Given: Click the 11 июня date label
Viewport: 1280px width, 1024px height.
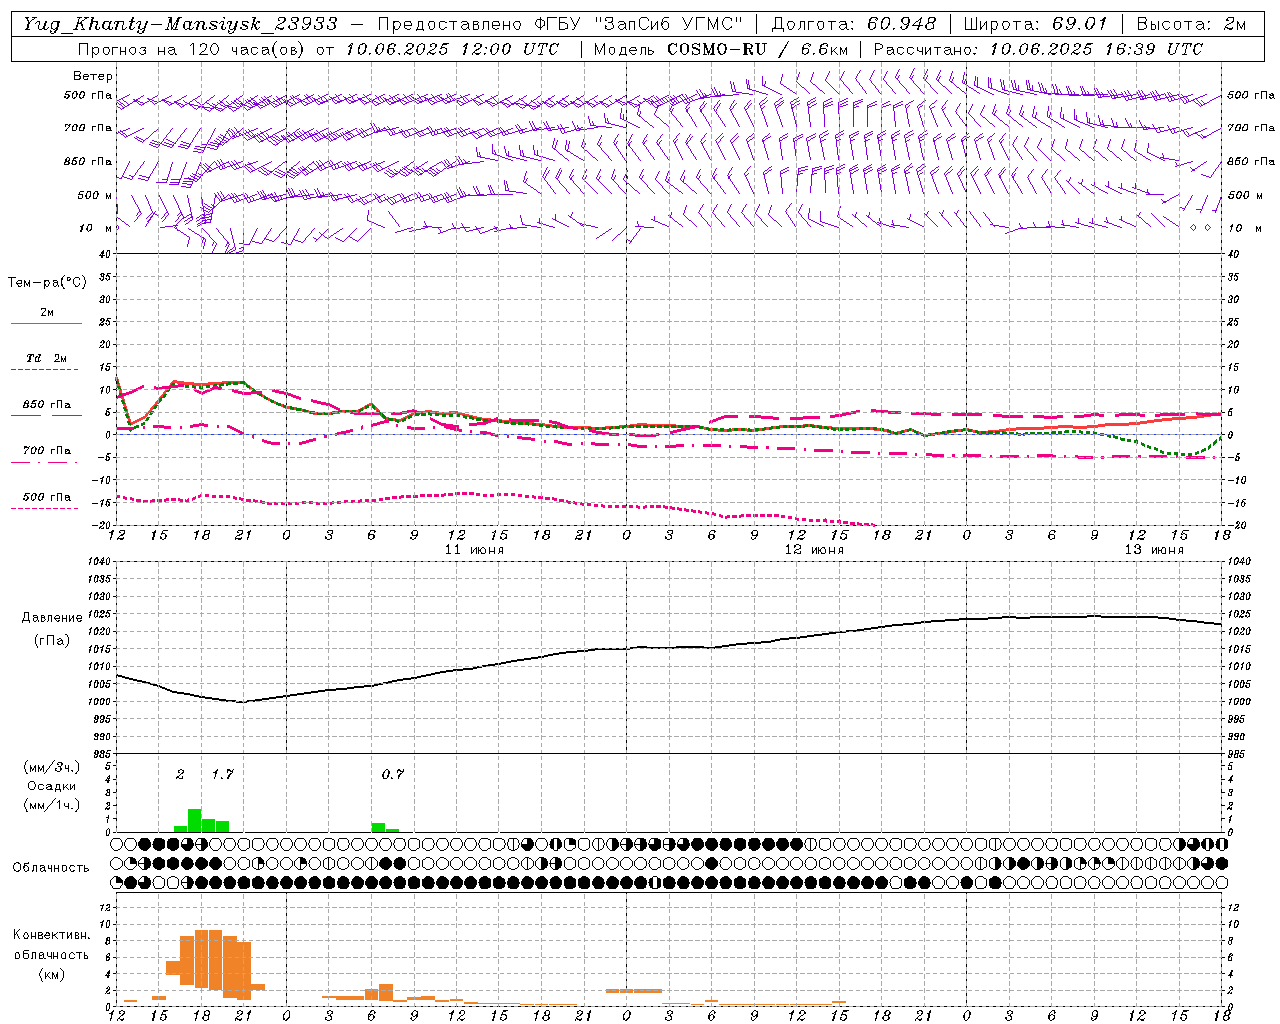Looking at the screenshot, I should click(x=474, y=550).
